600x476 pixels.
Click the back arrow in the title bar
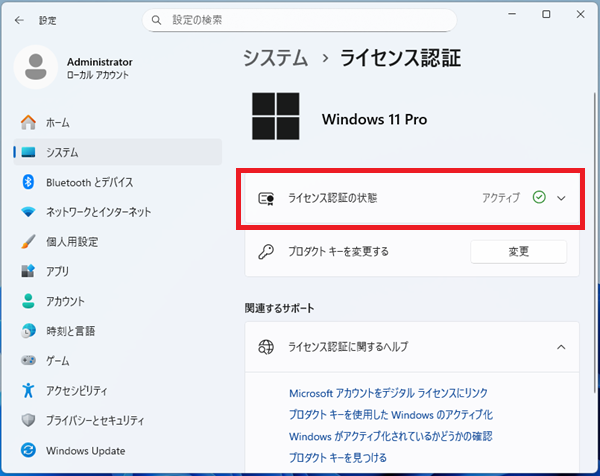pyautogui.click(x=19, y=19)
